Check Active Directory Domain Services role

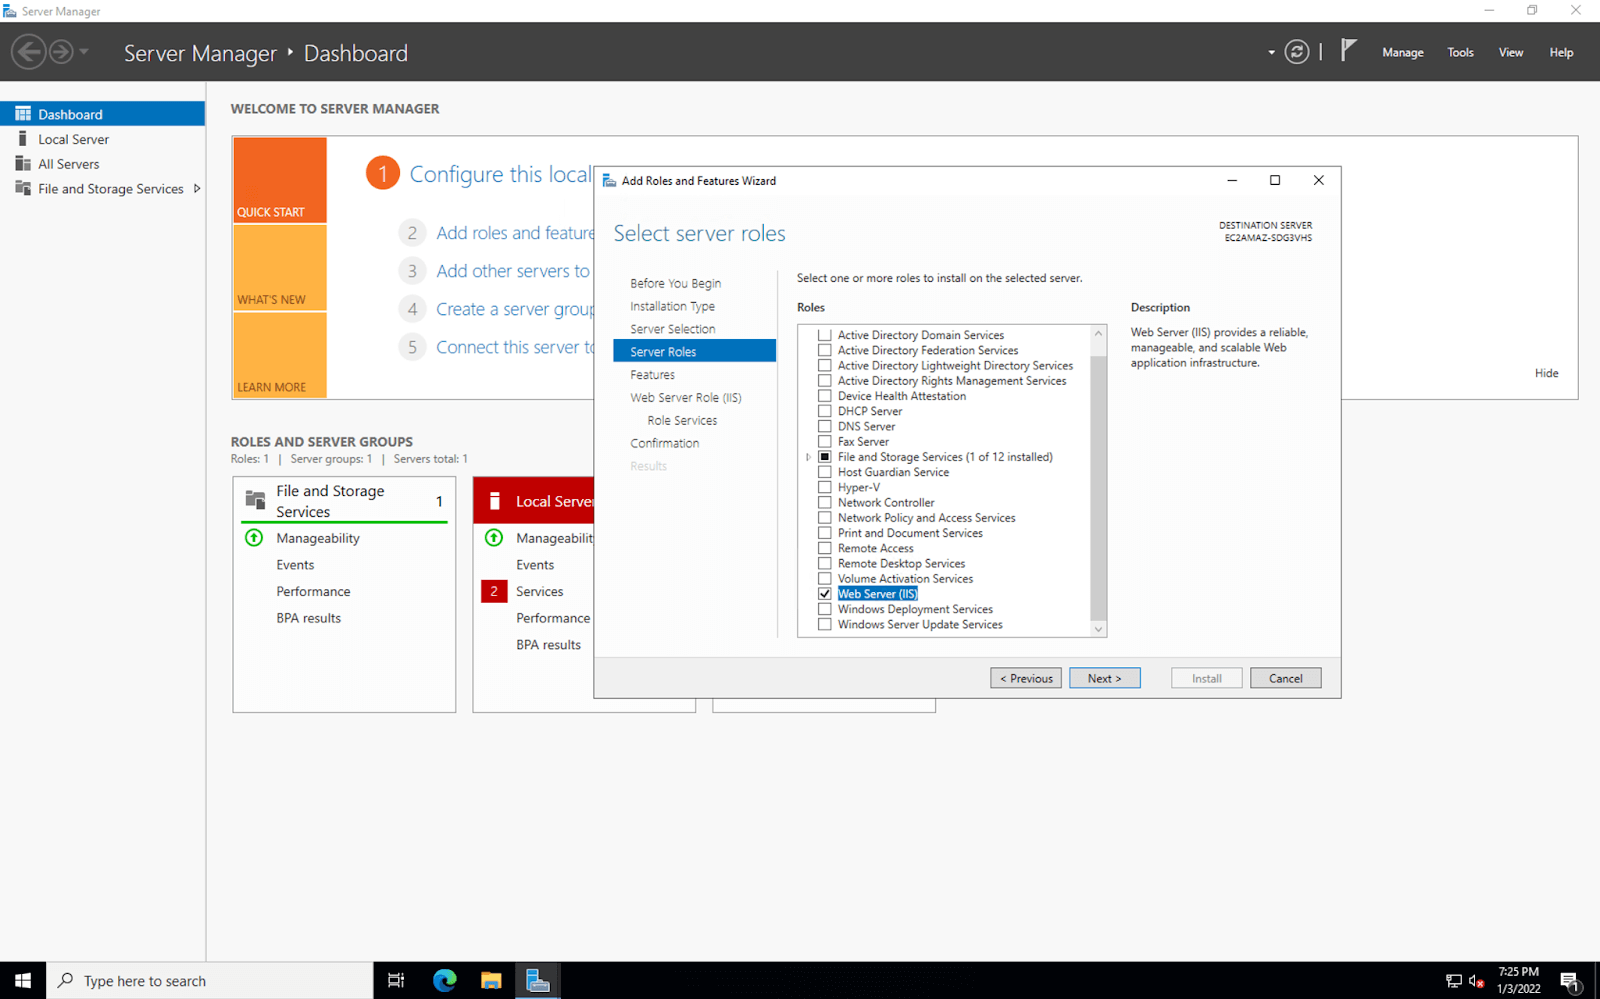click(x=825, y=335)
